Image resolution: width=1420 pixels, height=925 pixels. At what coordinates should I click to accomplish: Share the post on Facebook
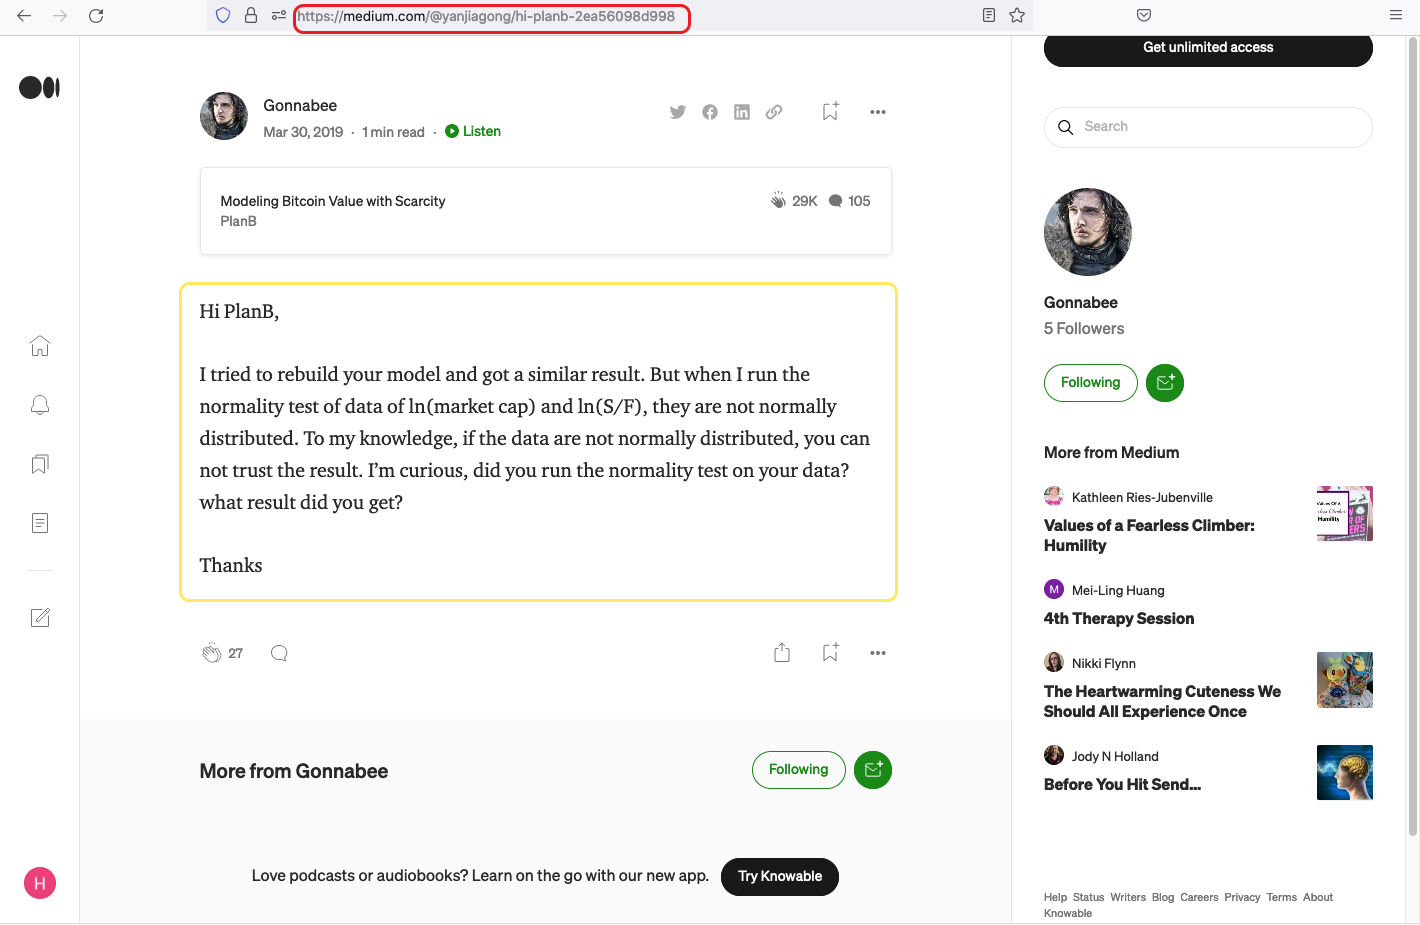(710, 112)
